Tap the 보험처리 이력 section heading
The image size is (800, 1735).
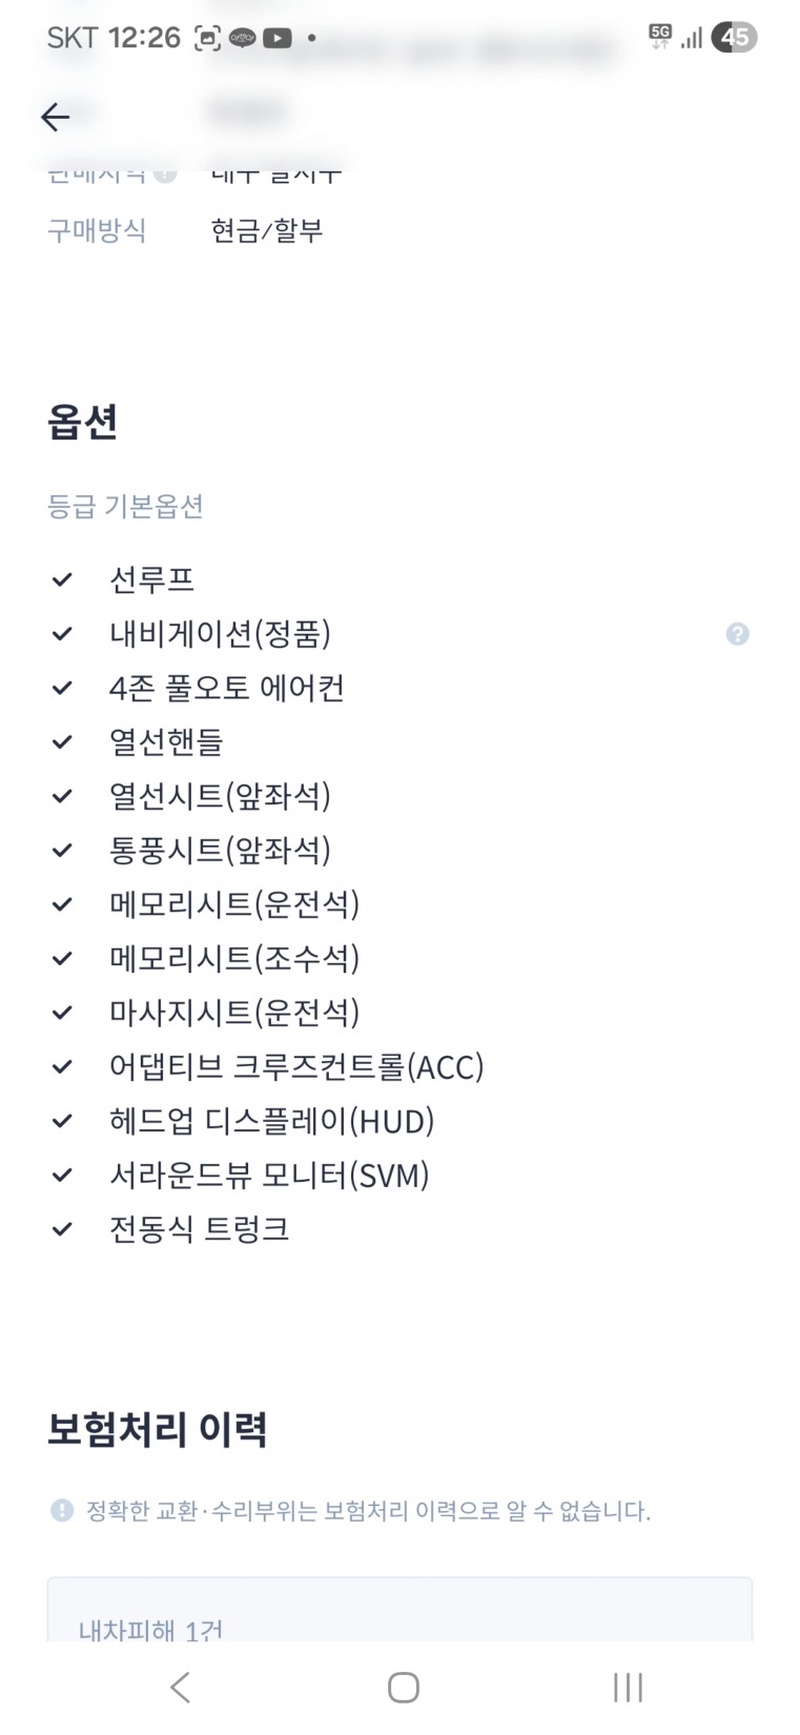(x=157, y=1429)
